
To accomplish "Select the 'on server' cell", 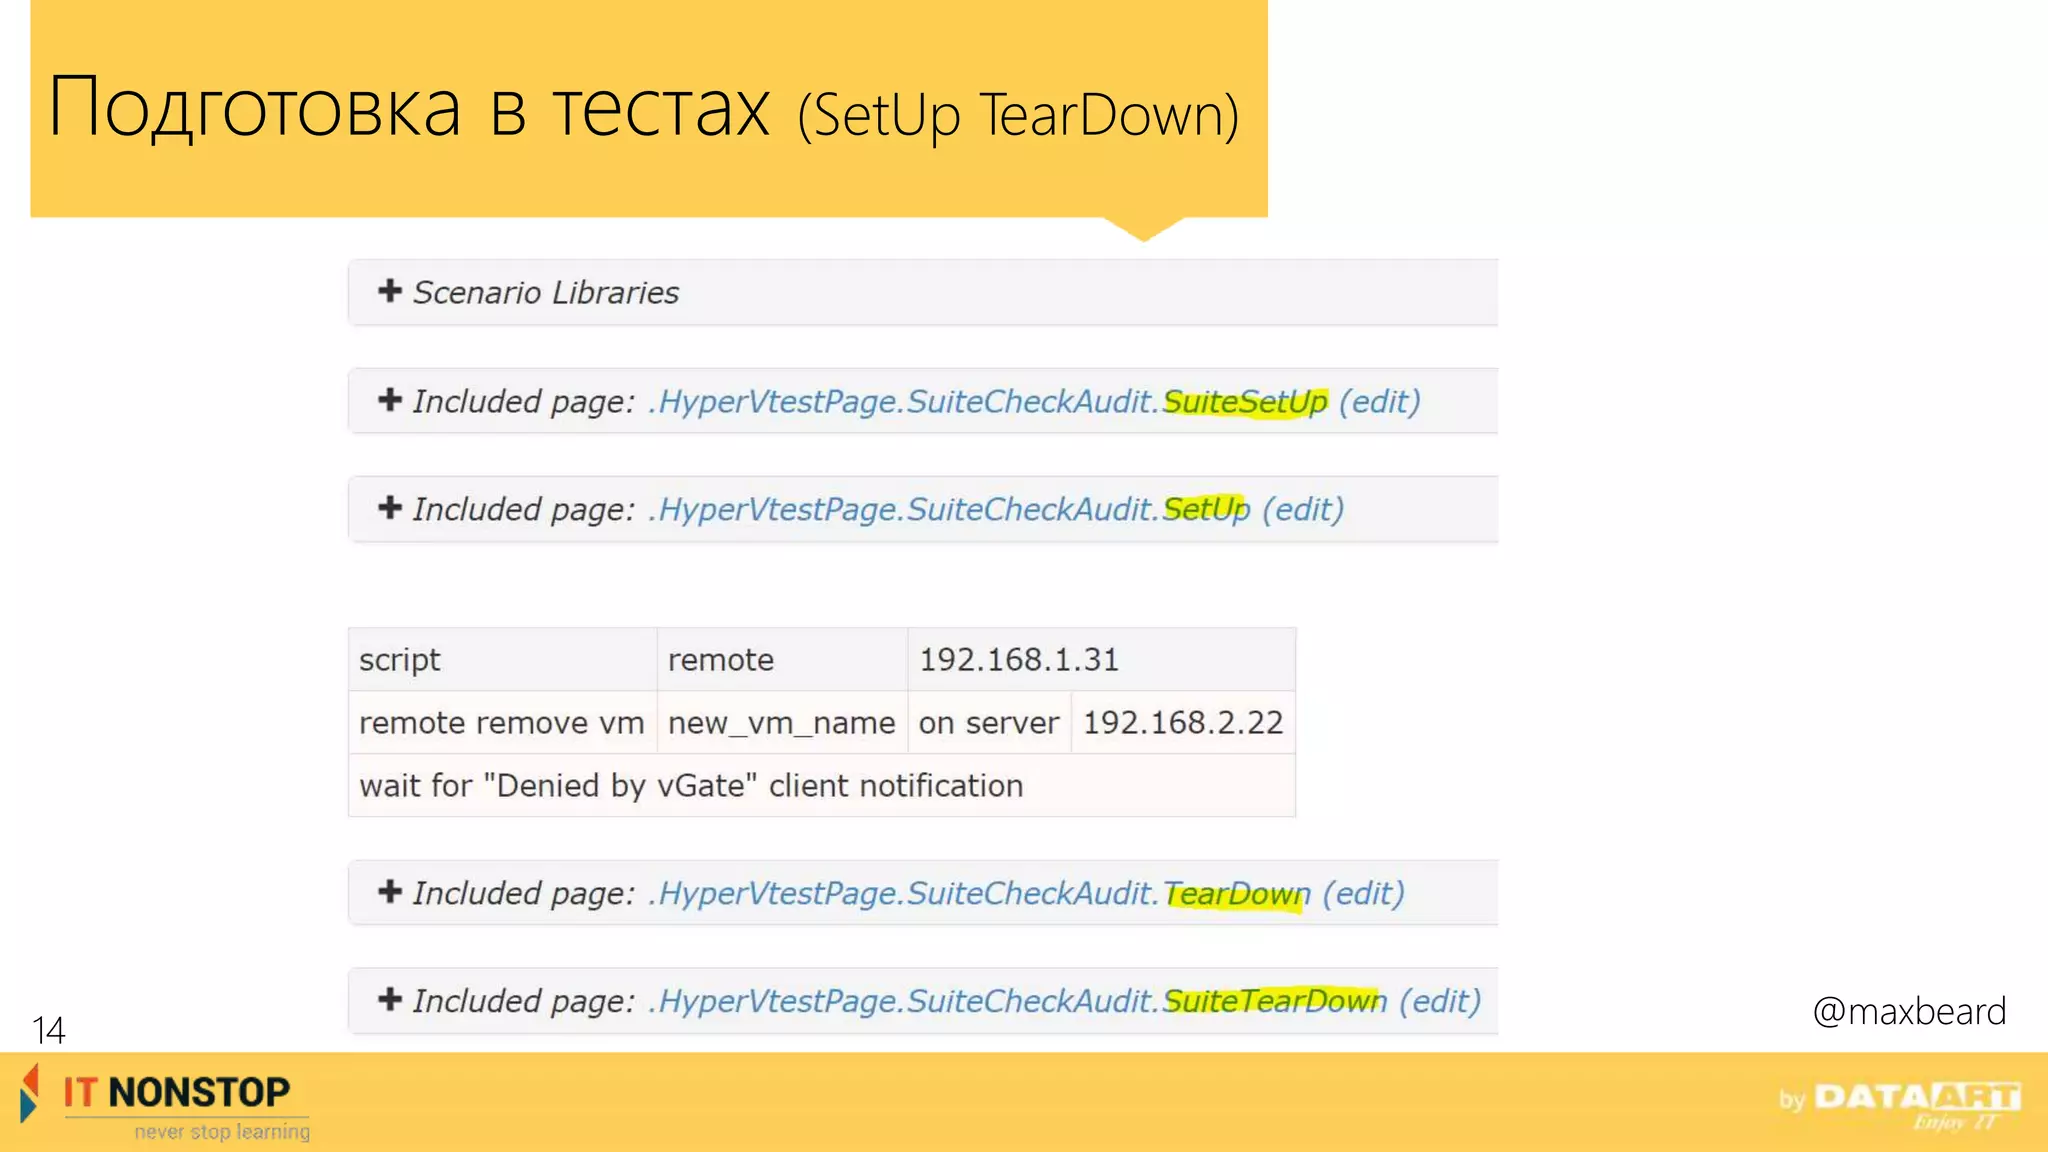I will (989, 722).
